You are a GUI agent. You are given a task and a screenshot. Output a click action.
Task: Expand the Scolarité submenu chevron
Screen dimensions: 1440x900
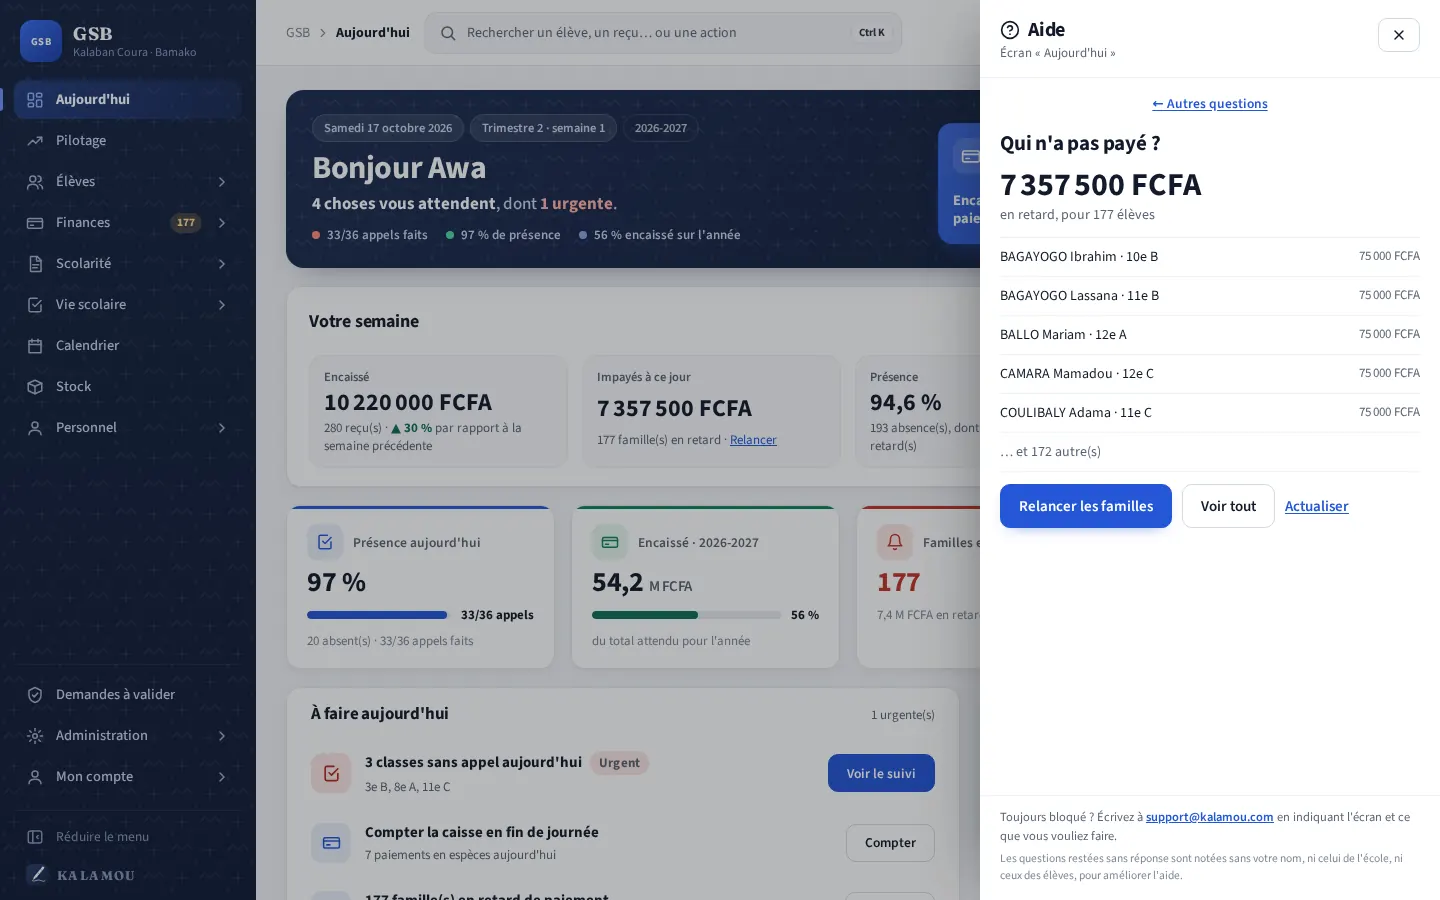(222, 264)
